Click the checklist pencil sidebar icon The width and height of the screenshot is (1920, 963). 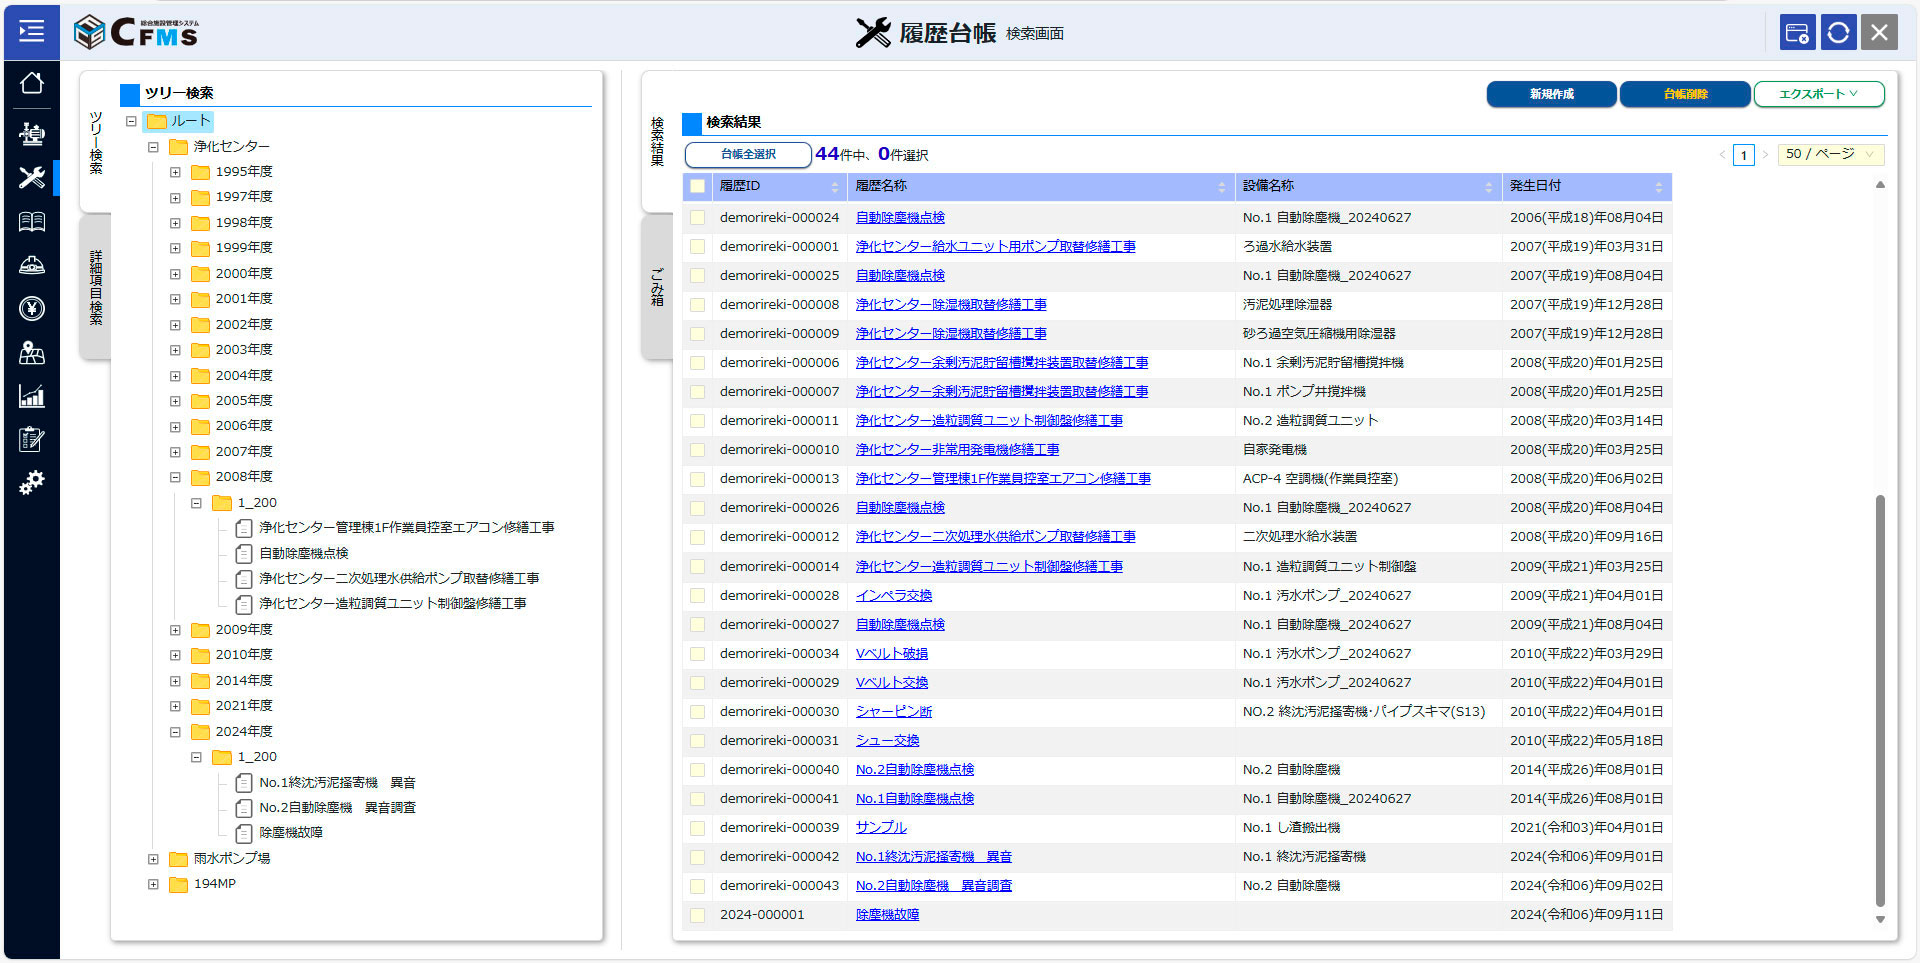click(31, 440)
